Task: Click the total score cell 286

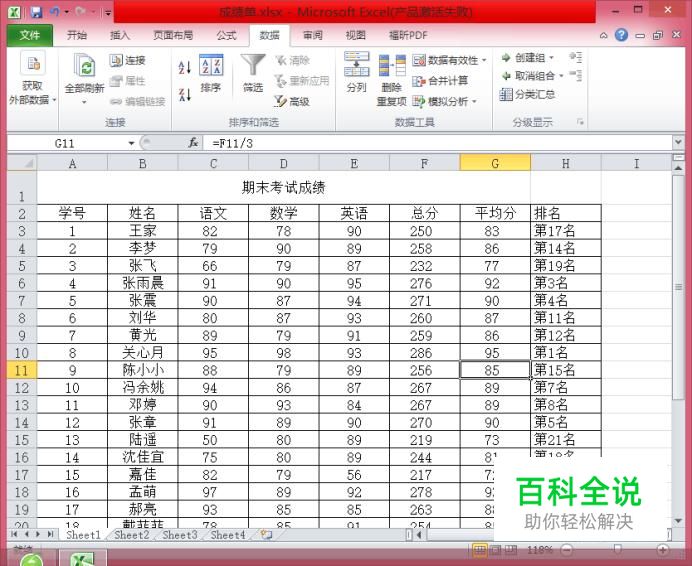Action: click(x=425, y=353)
